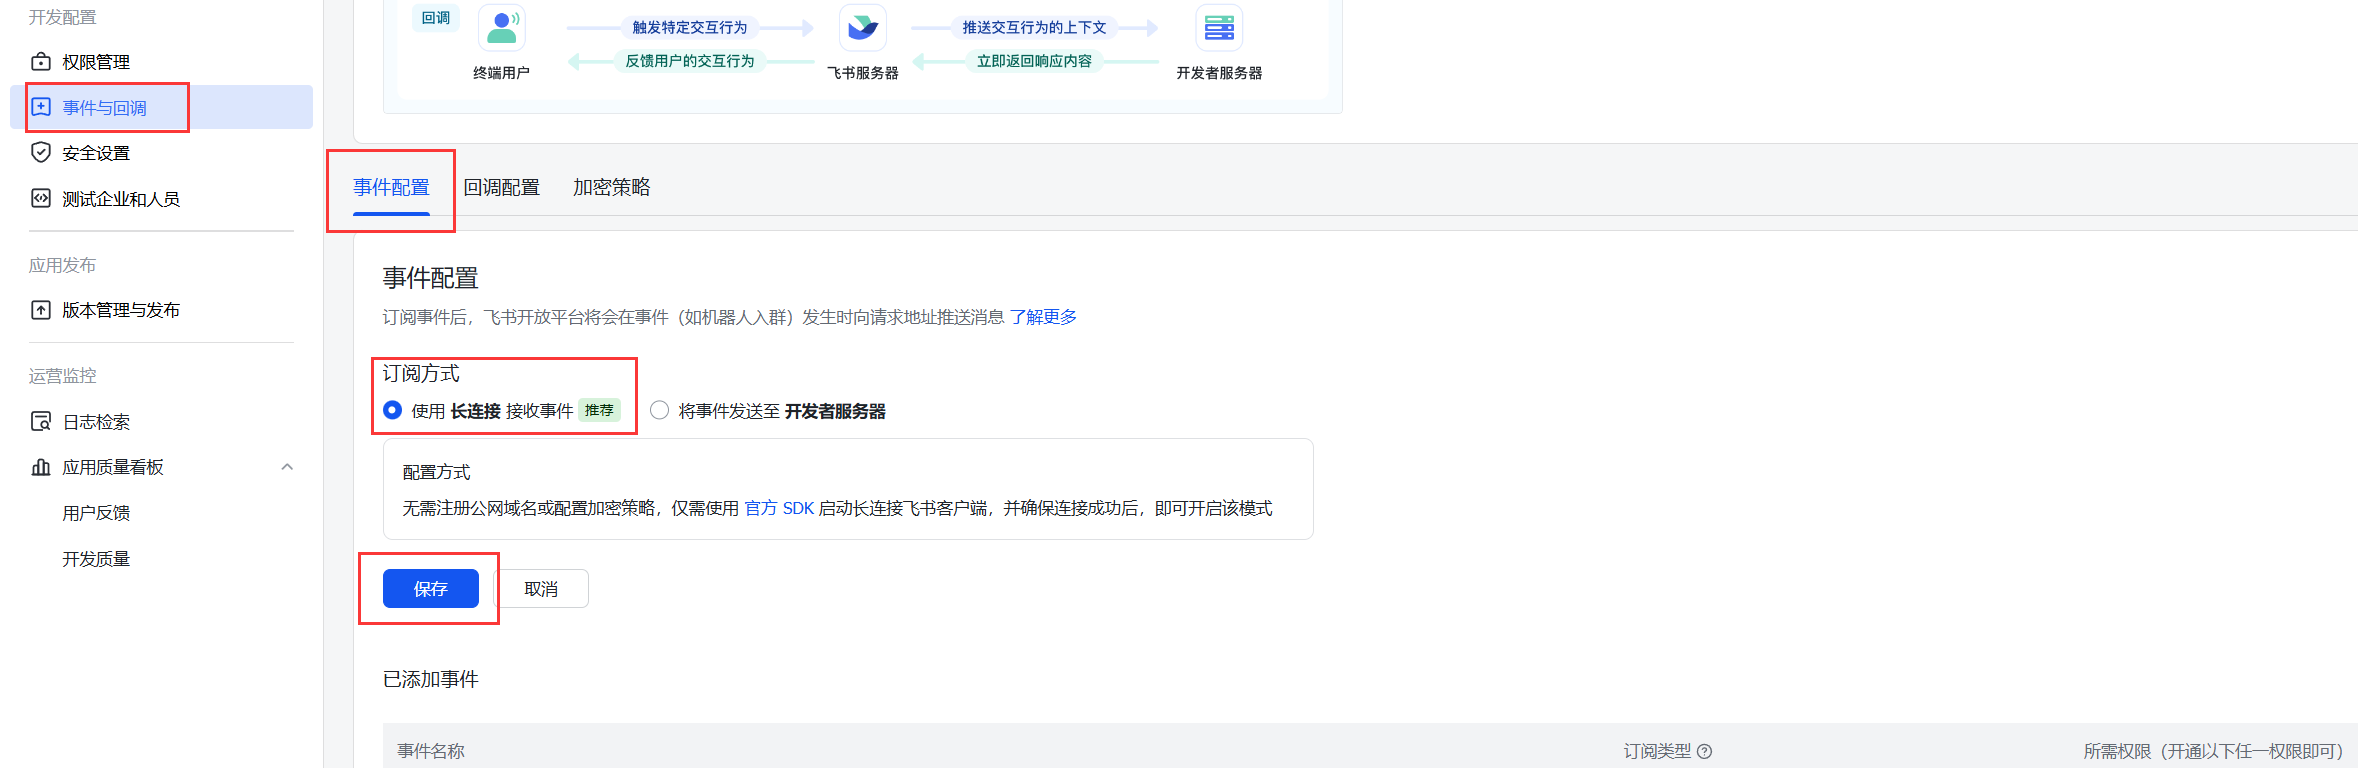Click the 终端用户 avatar icon

pos(502,28)
